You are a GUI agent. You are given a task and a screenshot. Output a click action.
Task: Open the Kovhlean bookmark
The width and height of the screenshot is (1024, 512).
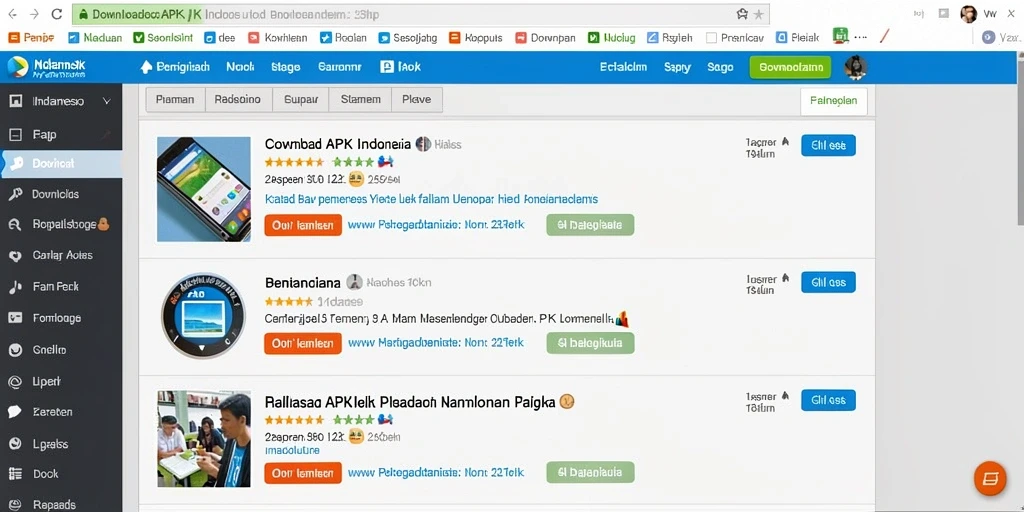coord(278,38)
